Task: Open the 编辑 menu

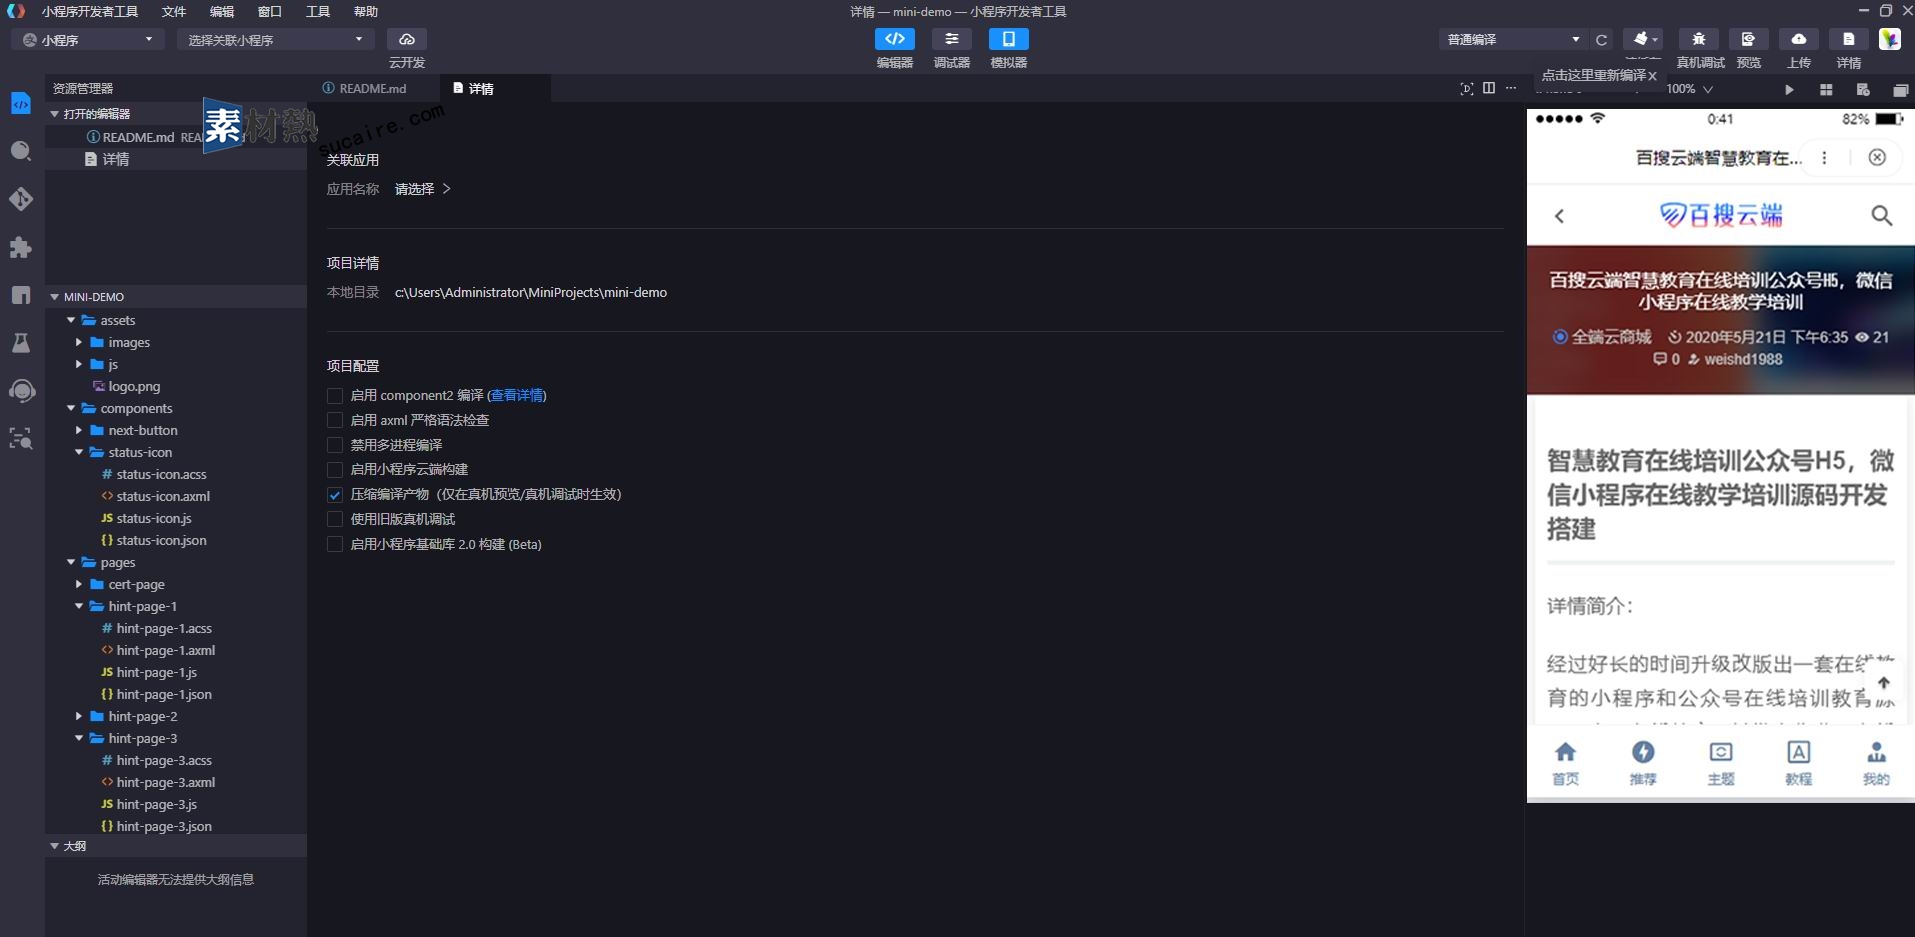Action: (x=222, y=12)
